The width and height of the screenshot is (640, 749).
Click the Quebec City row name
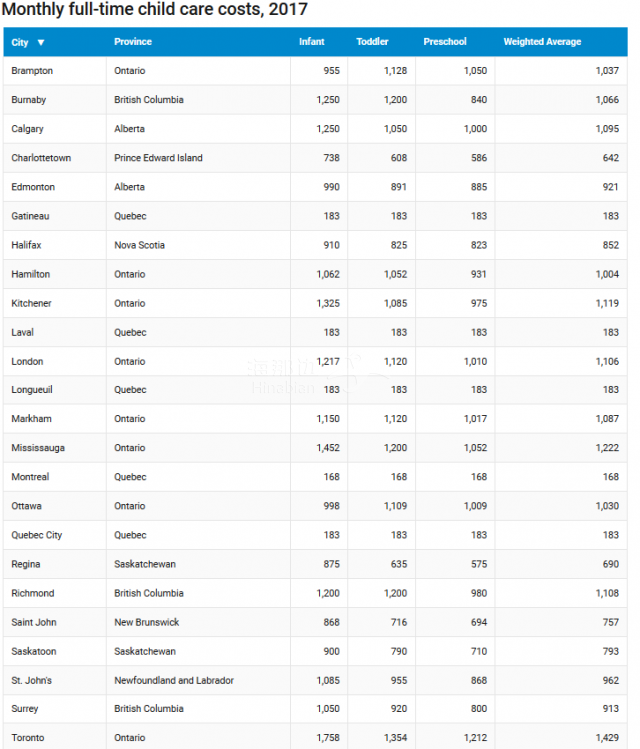(x=37, y=535)
